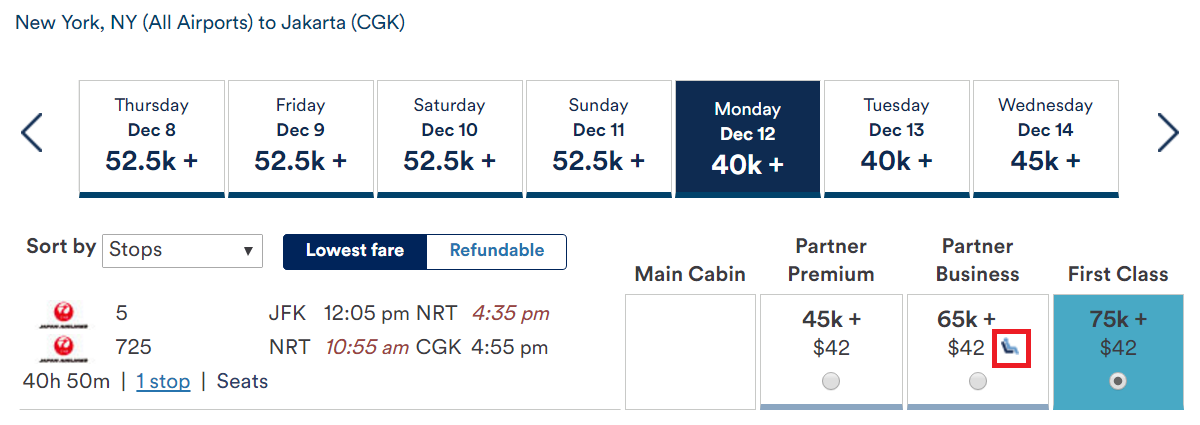Click the lie-flat seat icon in Partner Business

(1012, 349)
